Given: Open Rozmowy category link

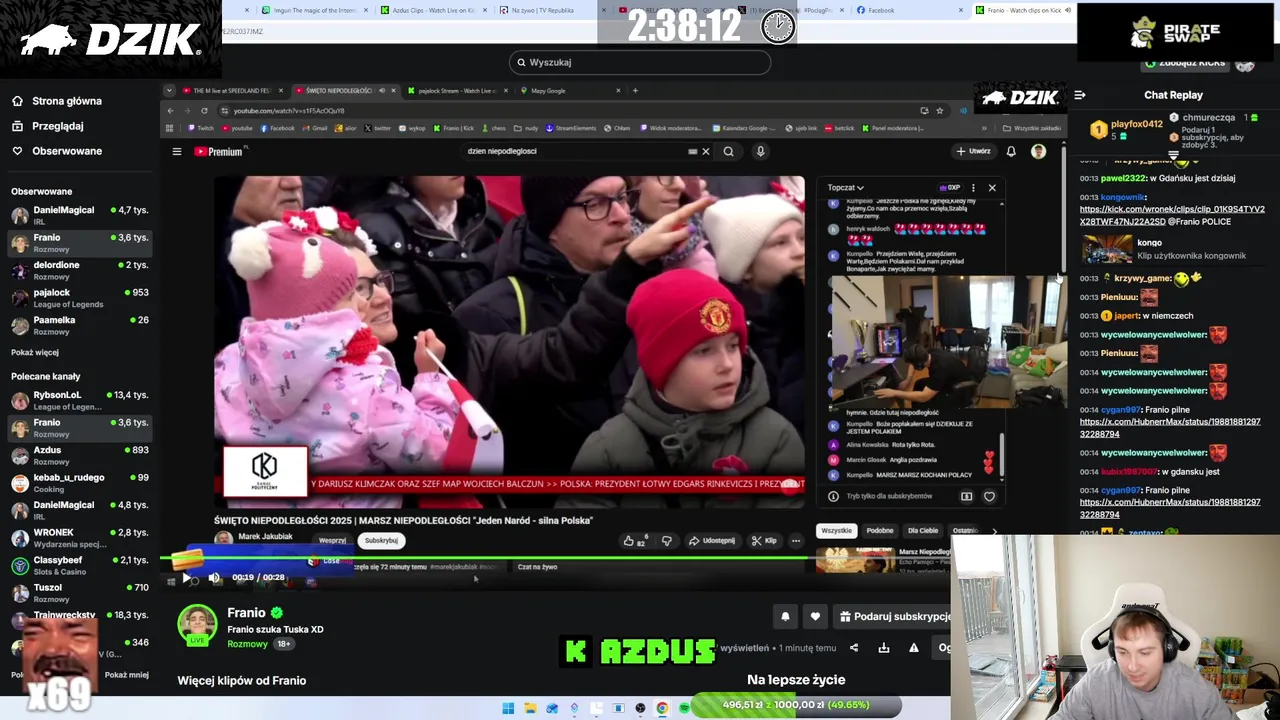Looking at the screenshot, I should pyautogui.click(x=247, y=644).
